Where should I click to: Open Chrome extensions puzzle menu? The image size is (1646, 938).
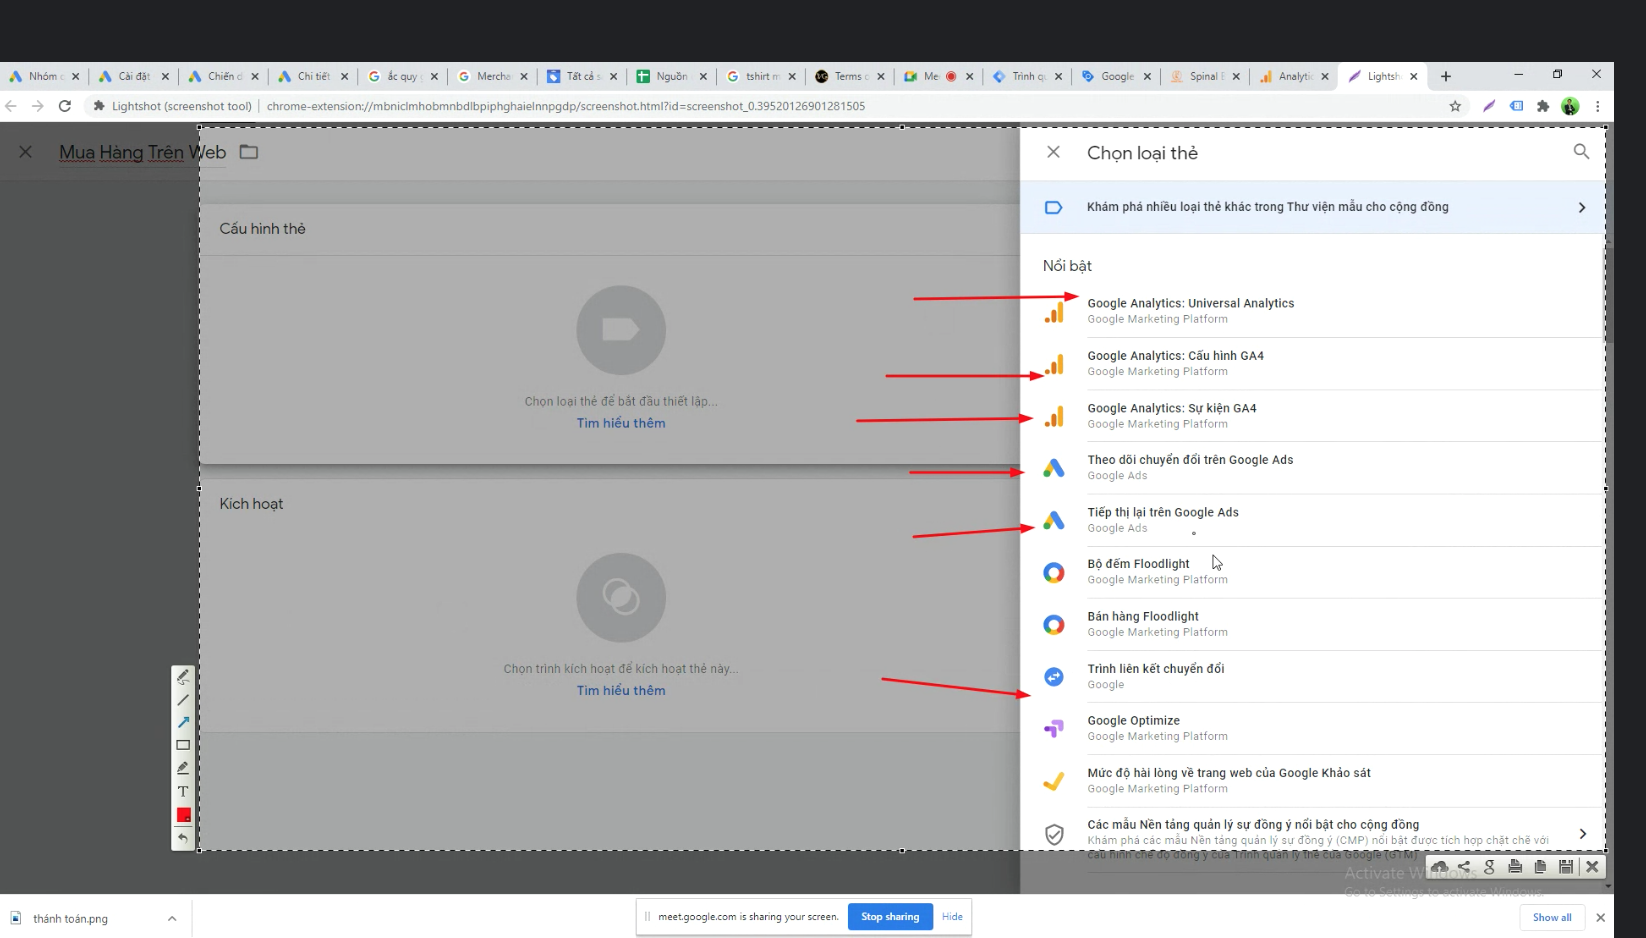click(1543, 106)
